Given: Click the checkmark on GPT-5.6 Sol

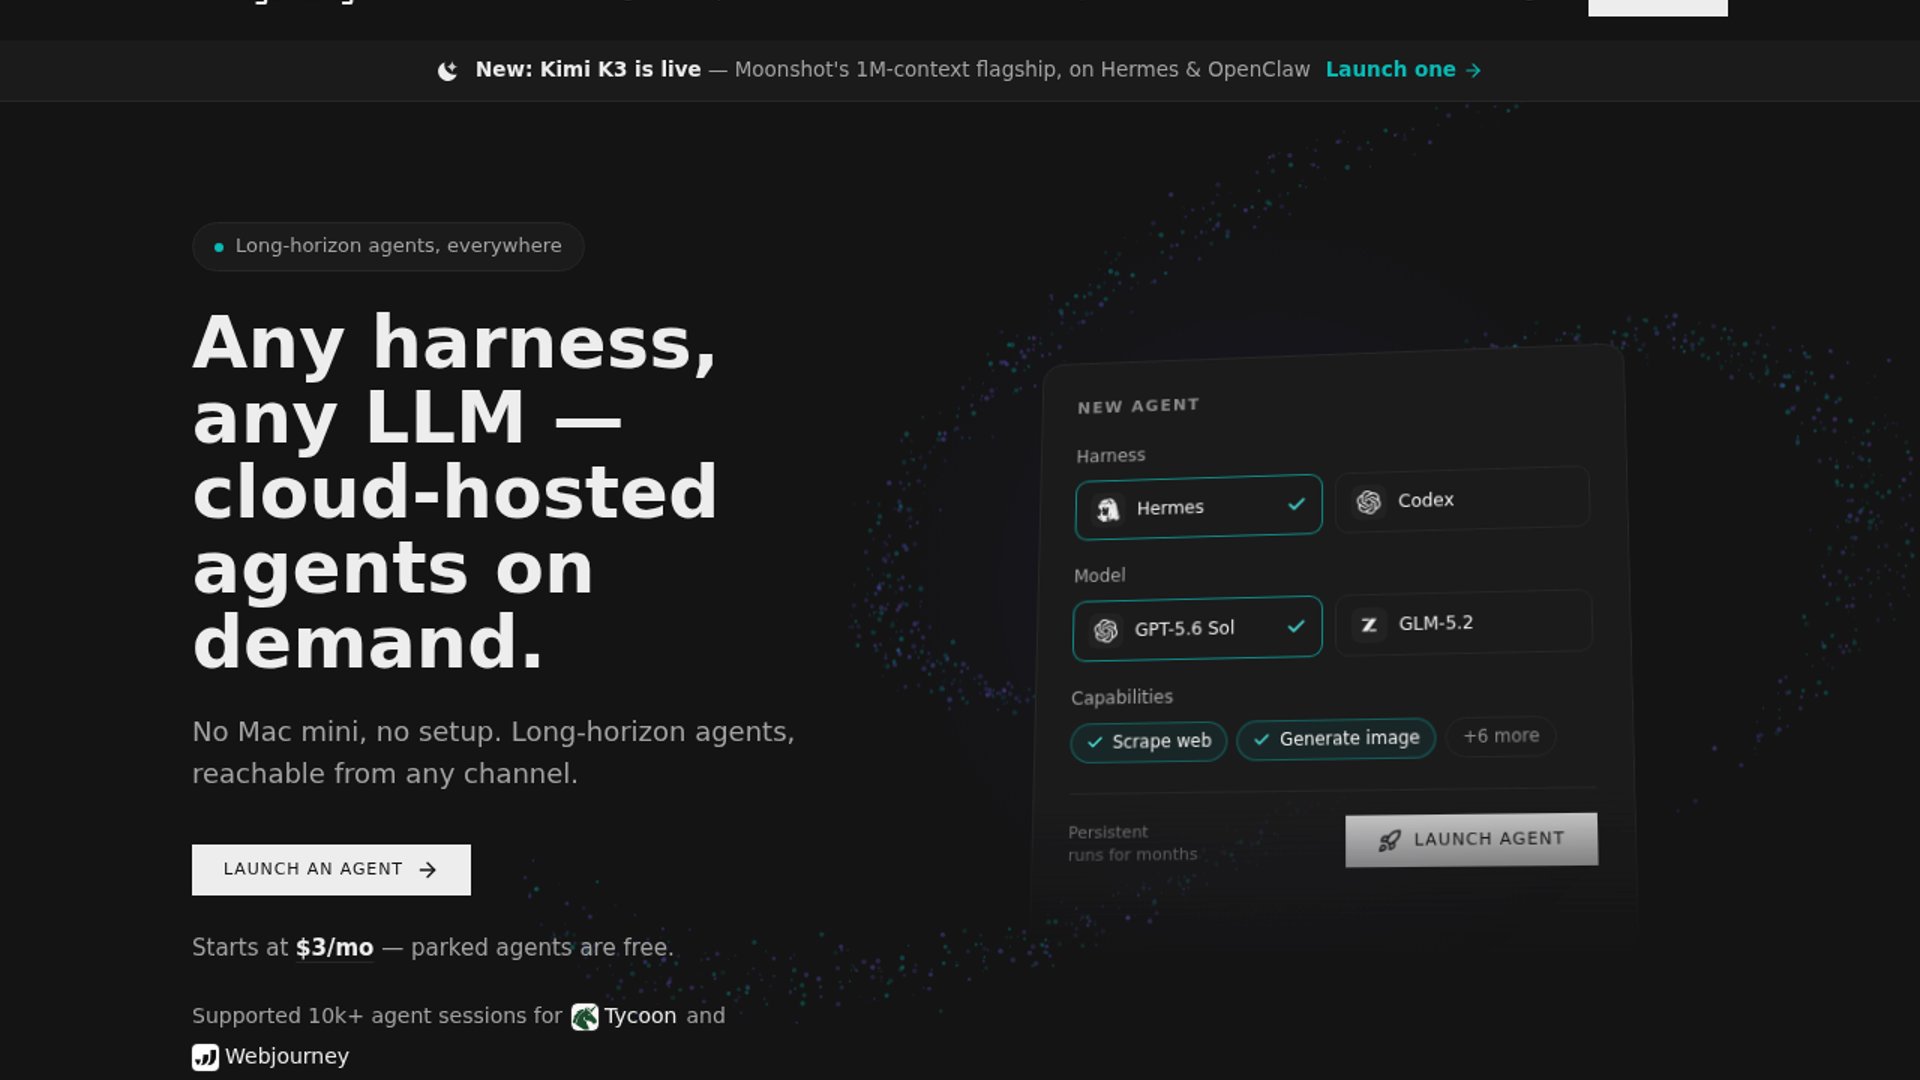Looking at the screenshot, I should (1296, 626).
